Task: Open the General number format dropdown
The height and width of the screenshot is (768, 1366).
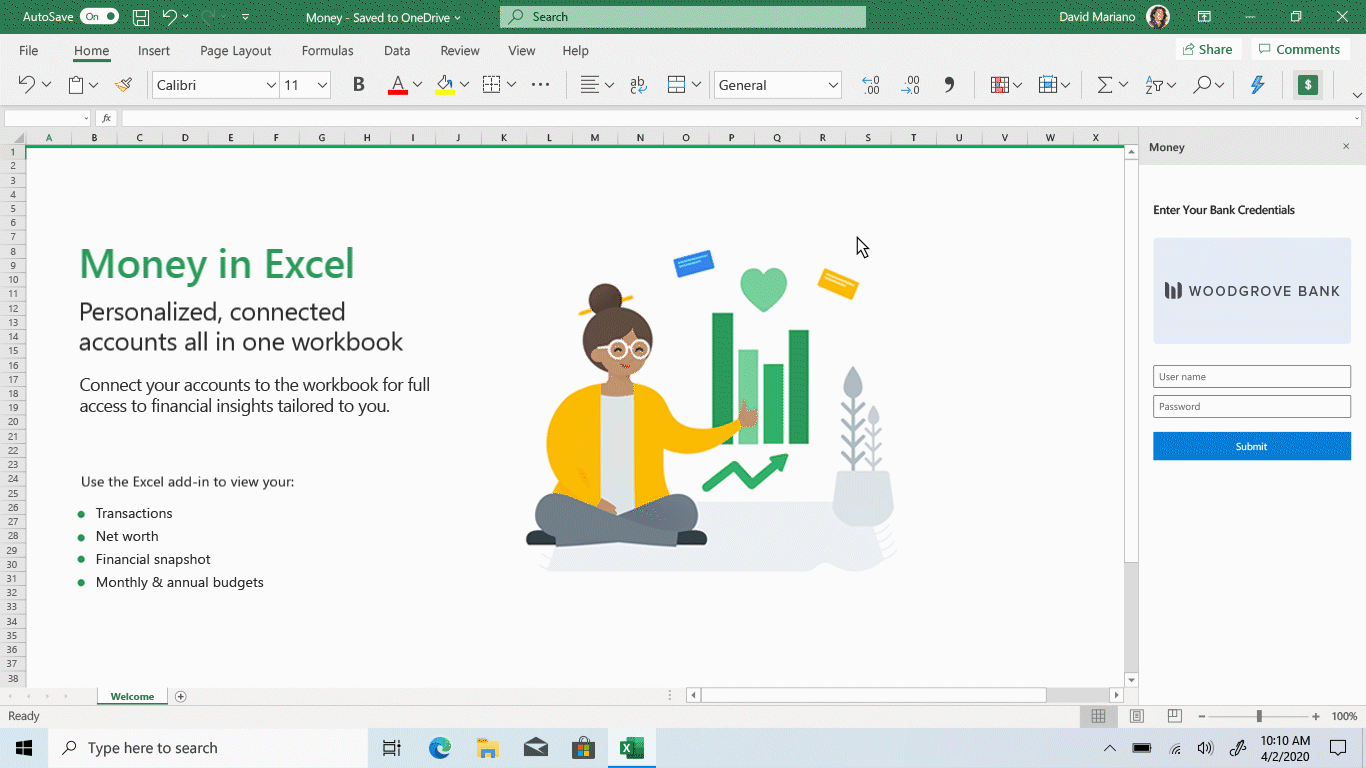Action: pyautogui.click(x=833, y=85)
